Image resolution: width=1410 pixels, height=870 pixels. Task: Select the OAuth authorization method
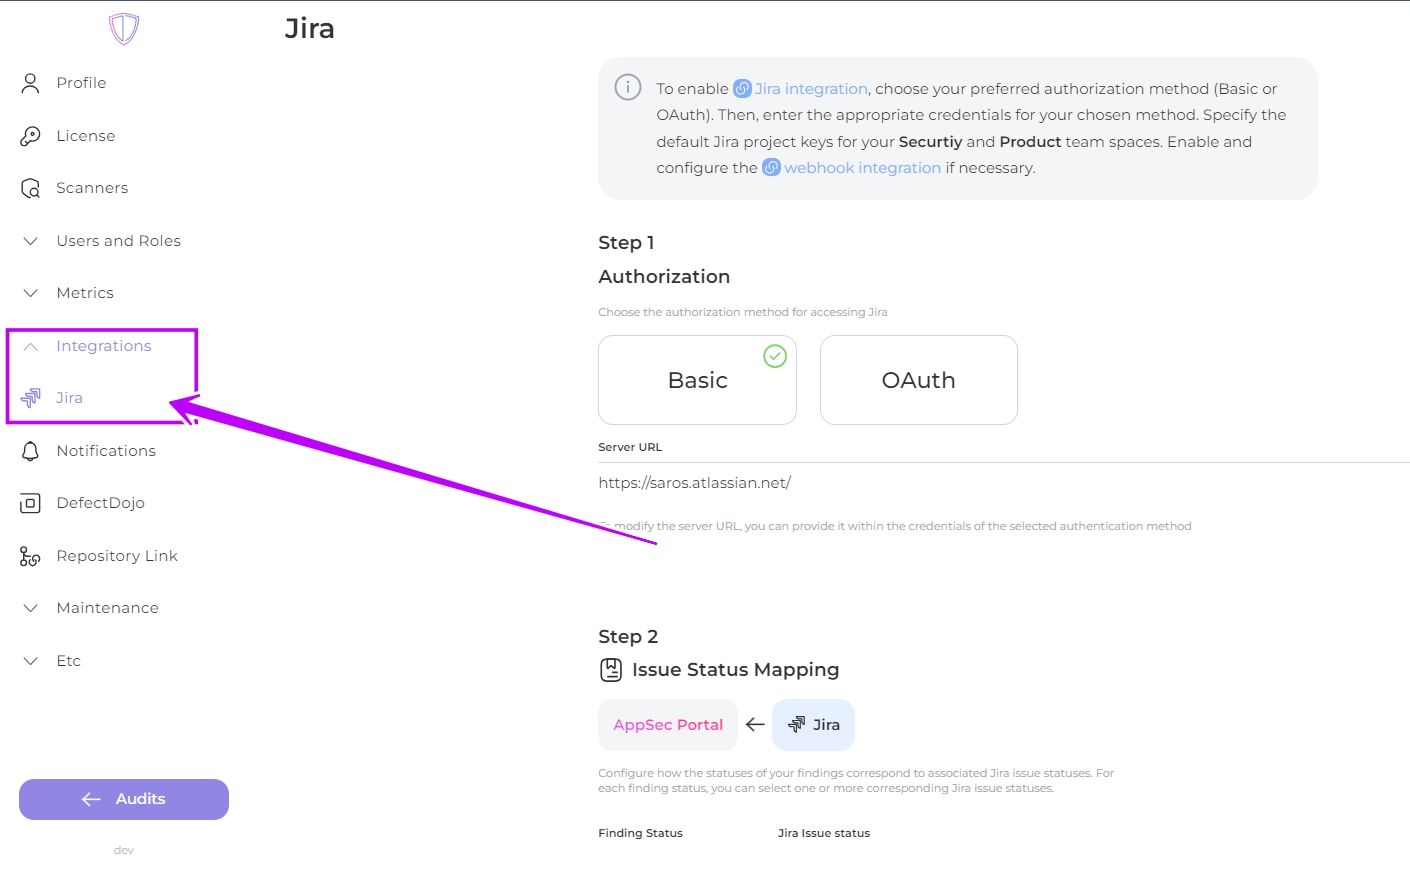[918, 380]
